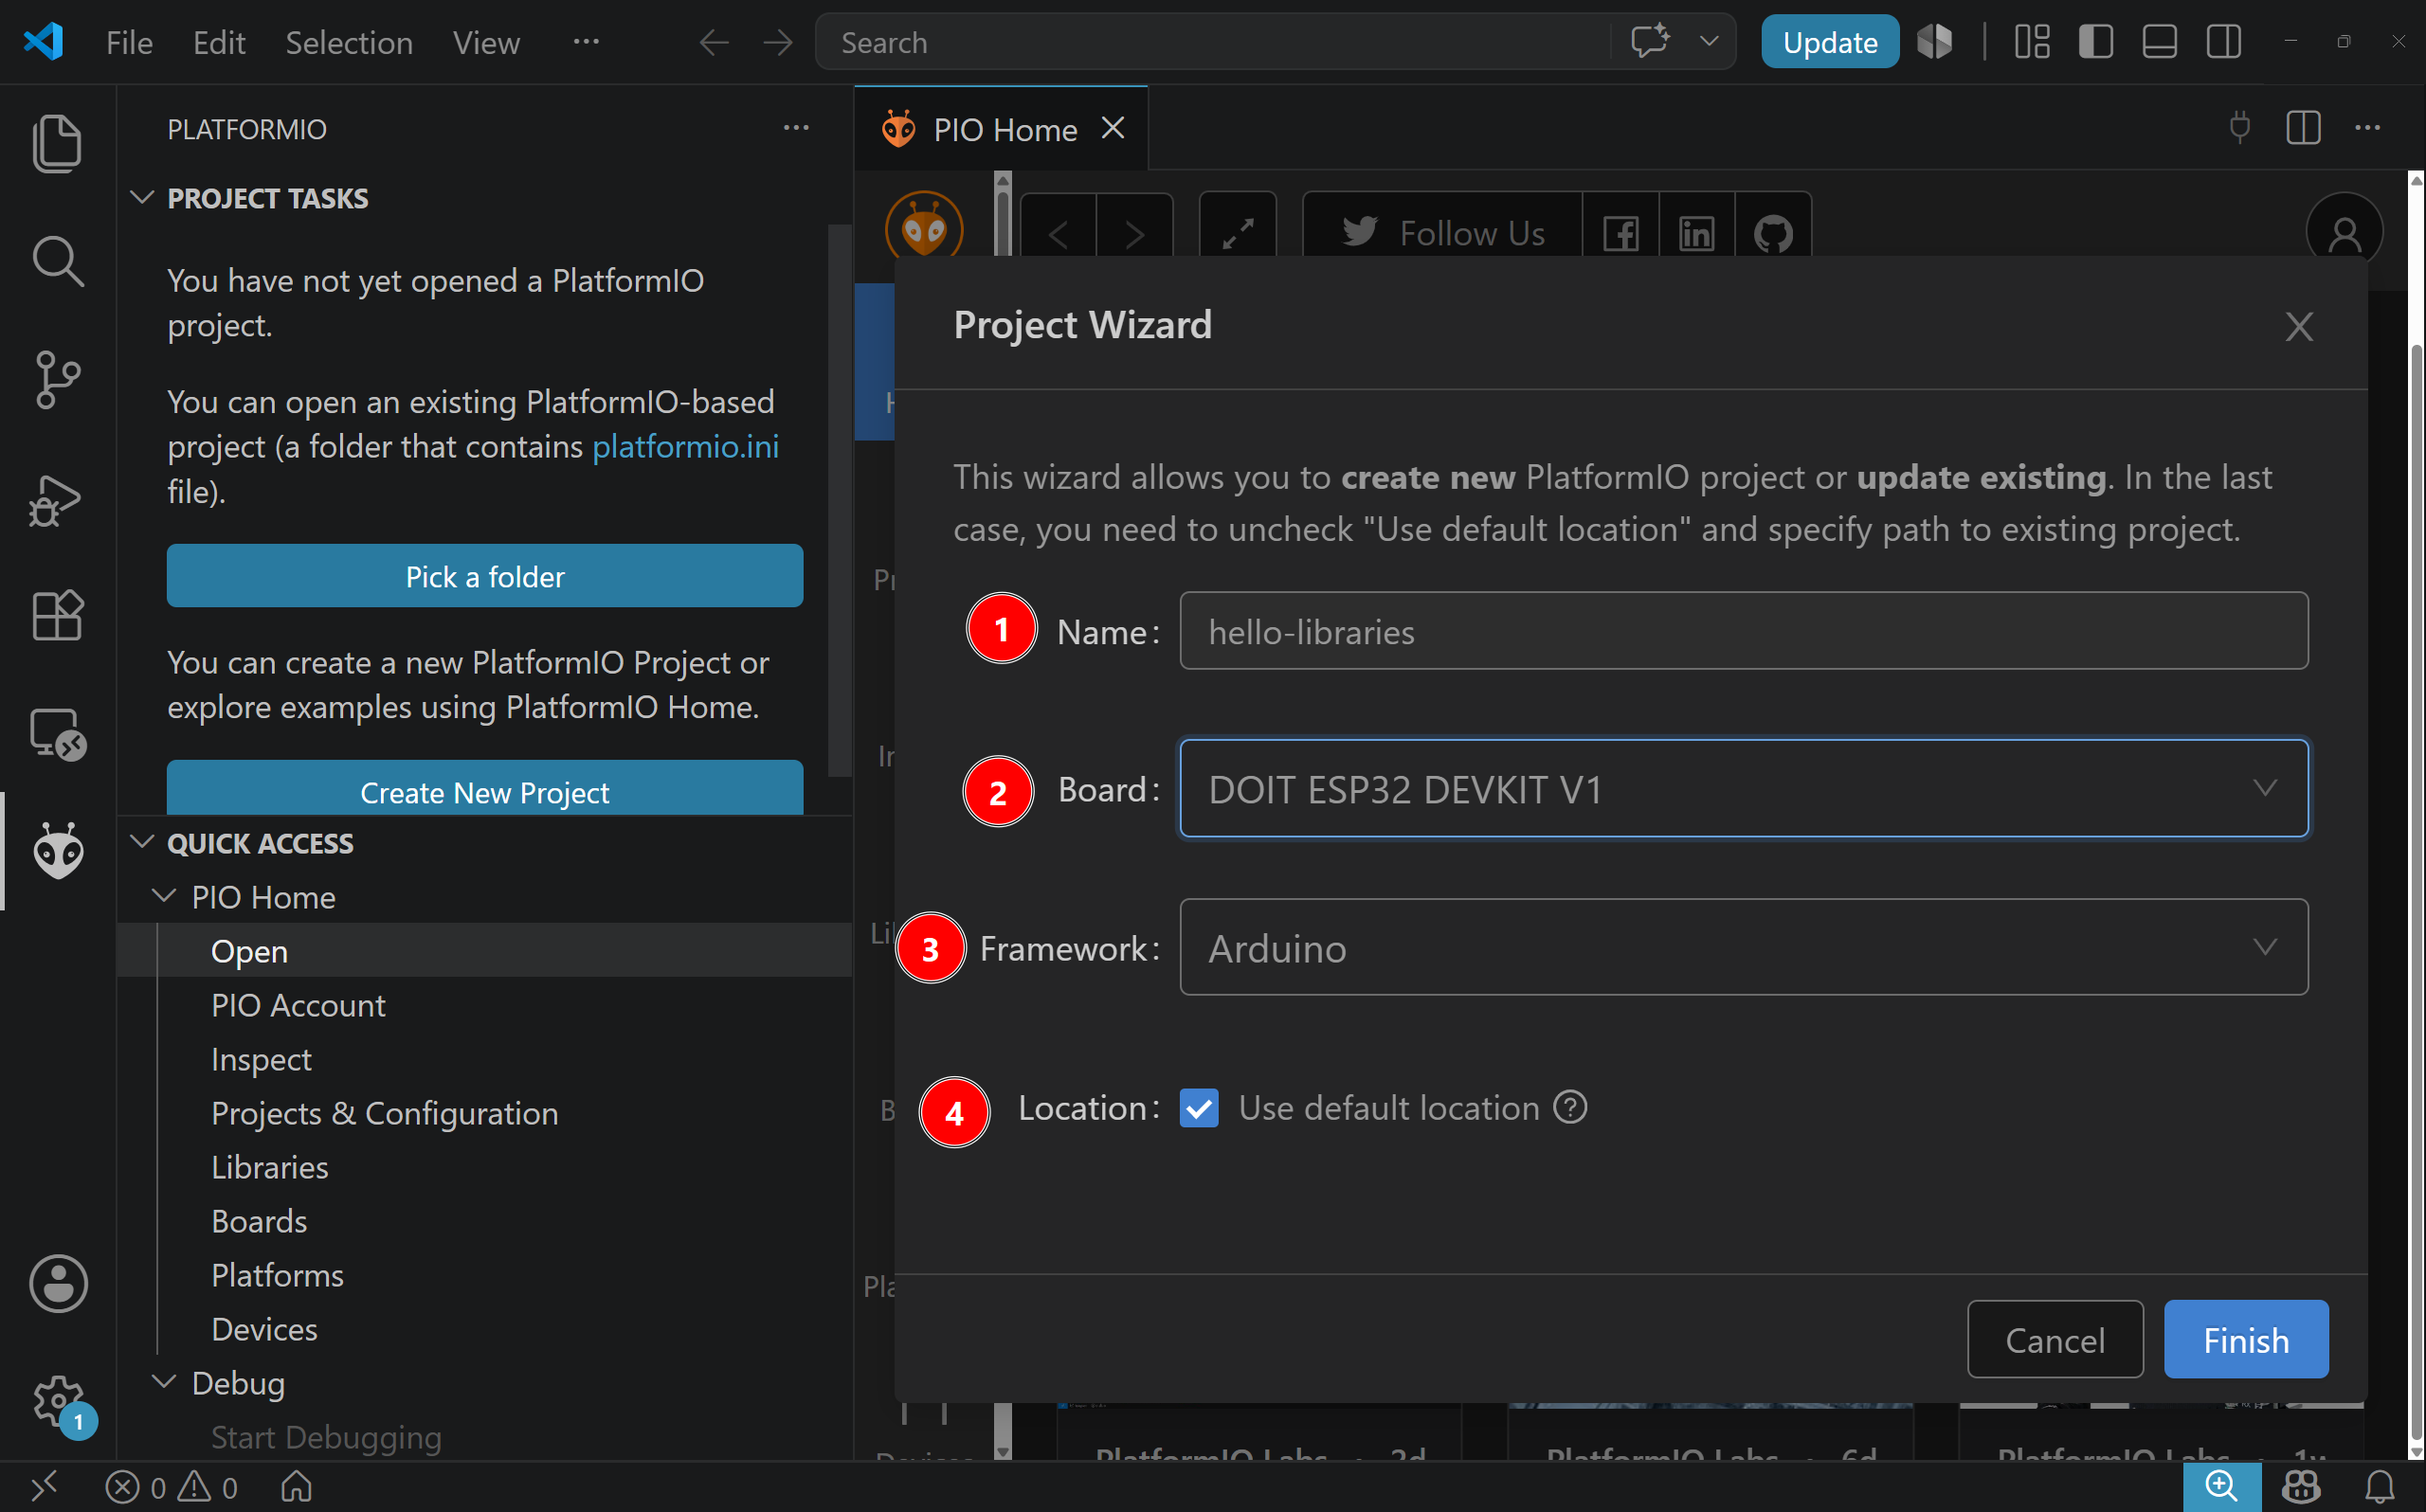Image resolution: width=2426 pixels, height=1512 pixels.
Task: Open the File menu
Action: (129, 42)
